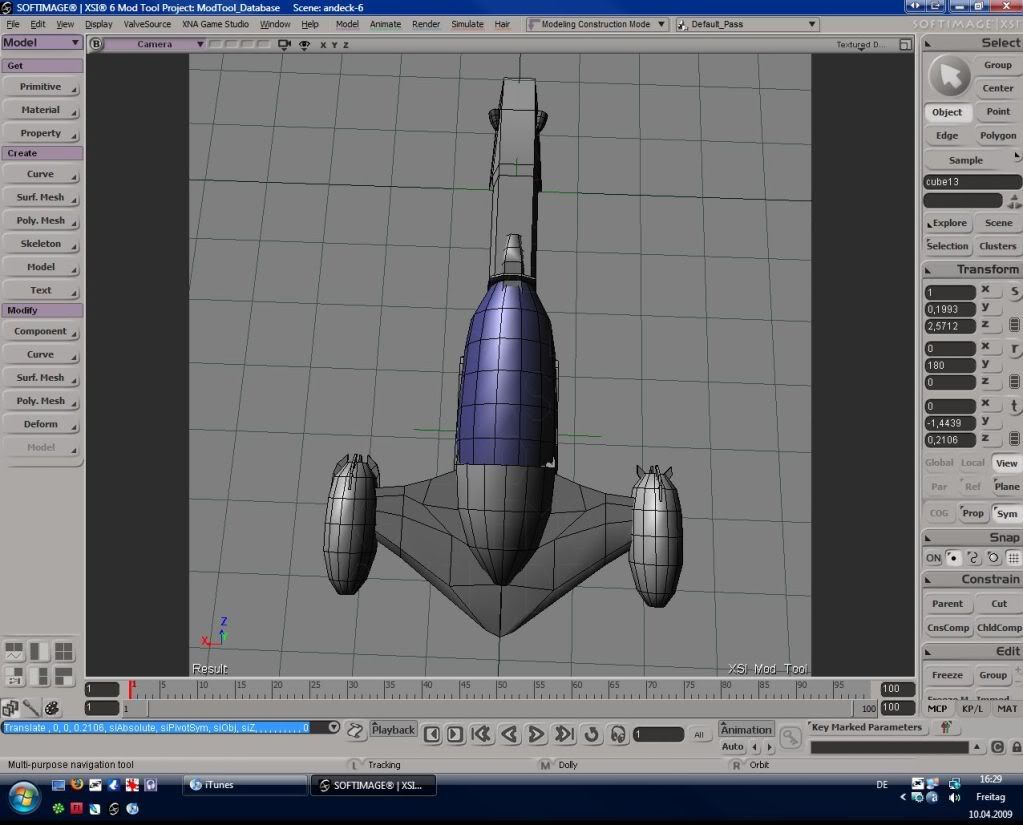This screenshot has width=1023, height=825.
Task: Switch transform mode to Global
Action: tap(939, 463)
